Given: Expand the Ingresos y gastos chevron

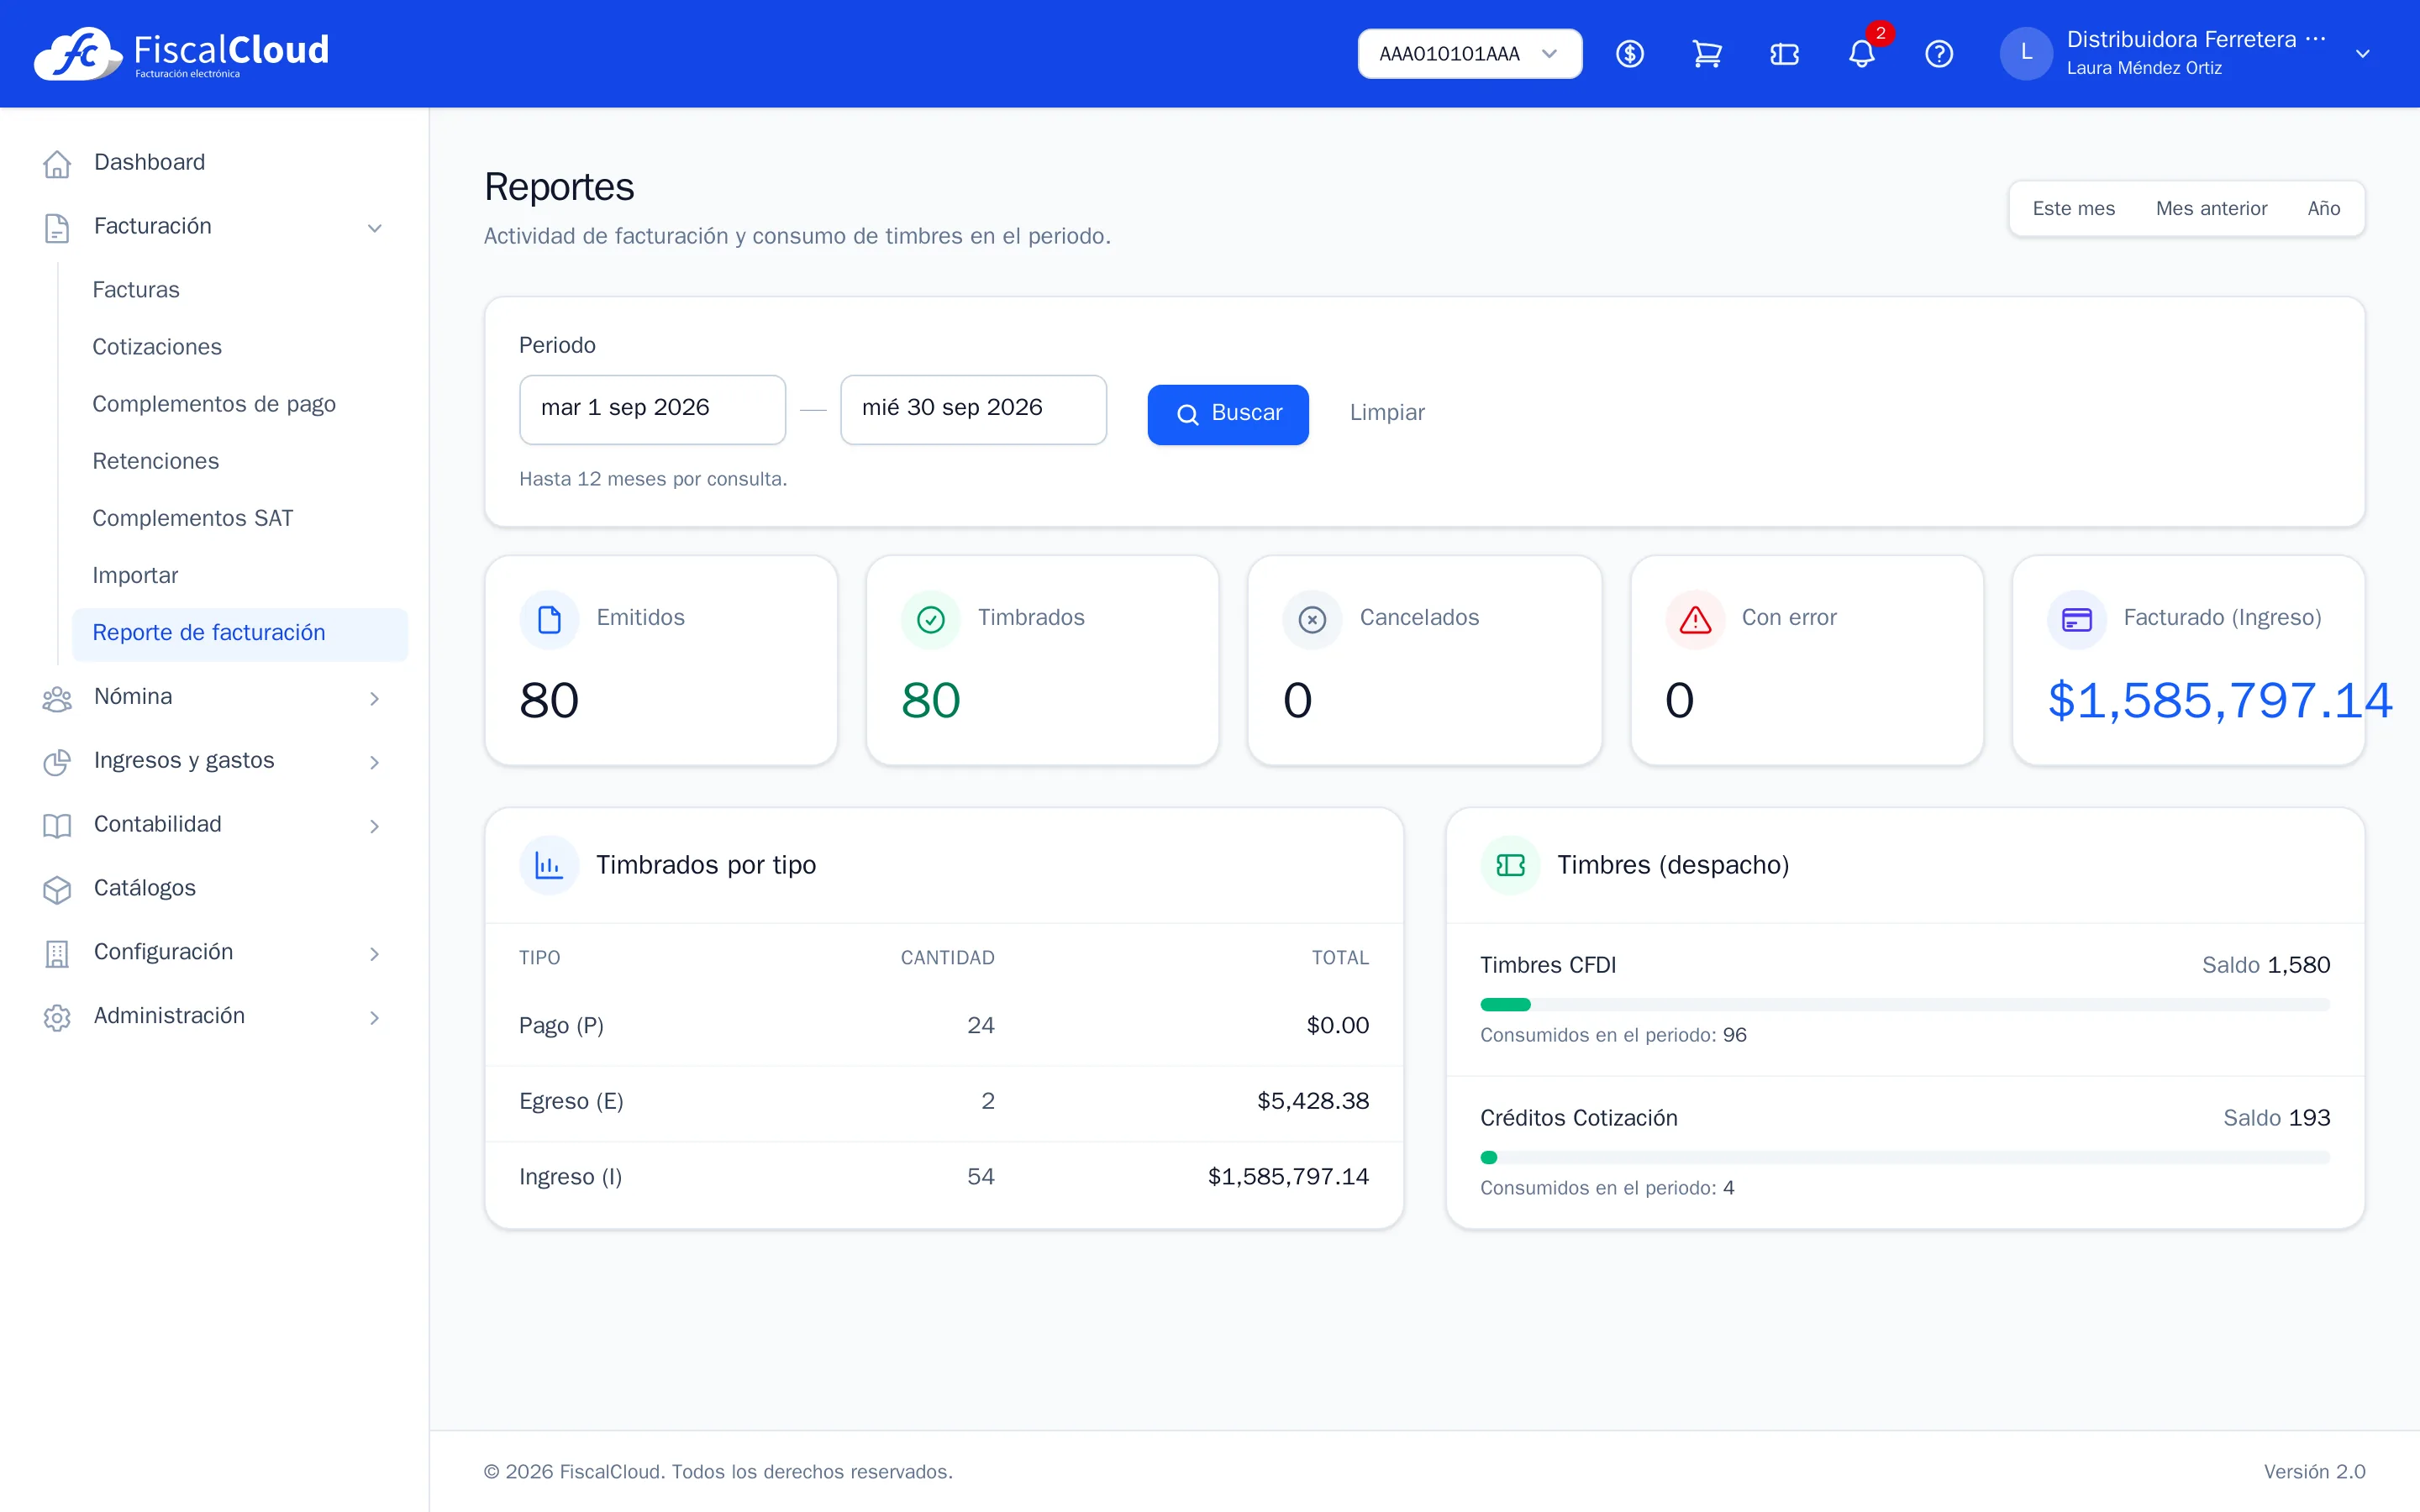Looking at the screenshot, I should click(x=374, y=762).
